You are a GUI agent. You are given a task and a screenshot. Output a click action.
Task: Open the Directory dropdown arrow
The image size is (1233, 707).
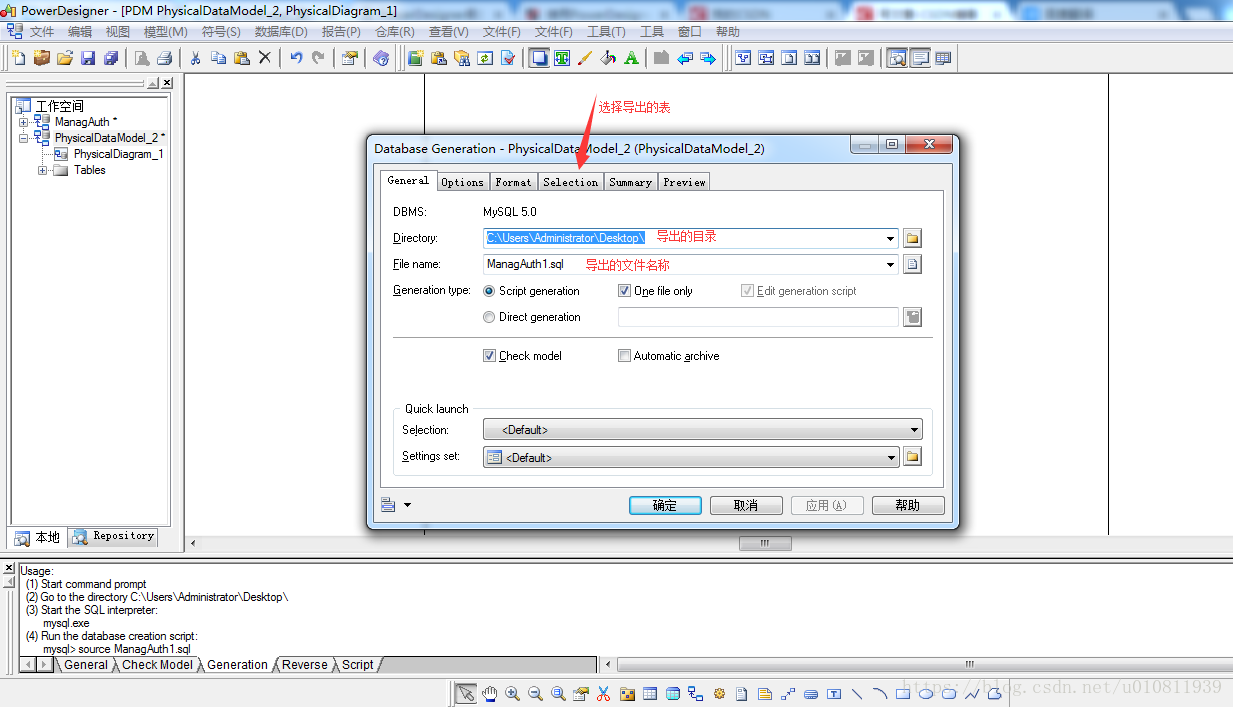[890, 238]
